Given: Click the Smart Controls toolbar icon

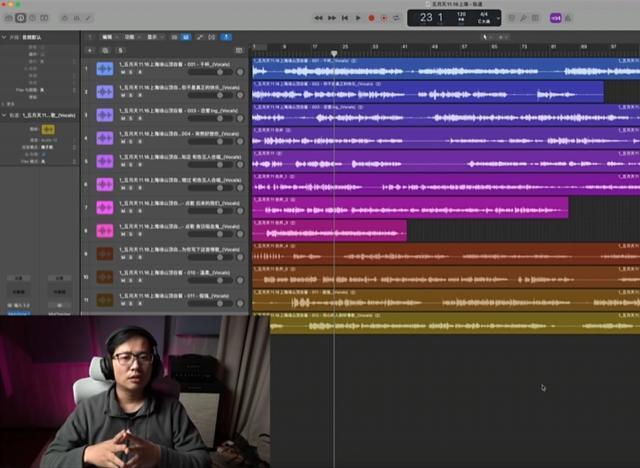Looking at the screenshot, I should click(65, 18).
